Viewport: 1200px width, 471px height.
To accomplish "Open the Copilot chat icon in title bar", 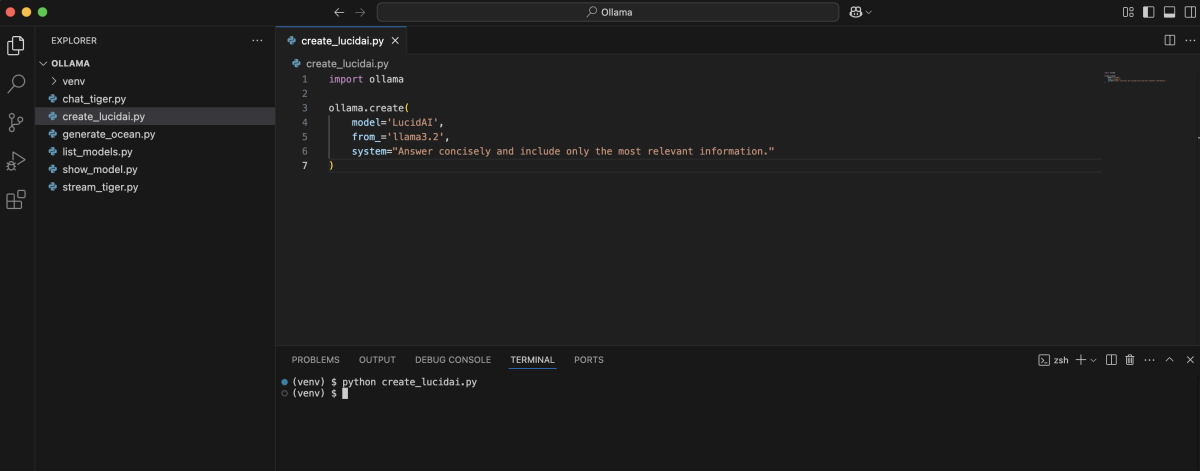I will click(x=855, y=12).
